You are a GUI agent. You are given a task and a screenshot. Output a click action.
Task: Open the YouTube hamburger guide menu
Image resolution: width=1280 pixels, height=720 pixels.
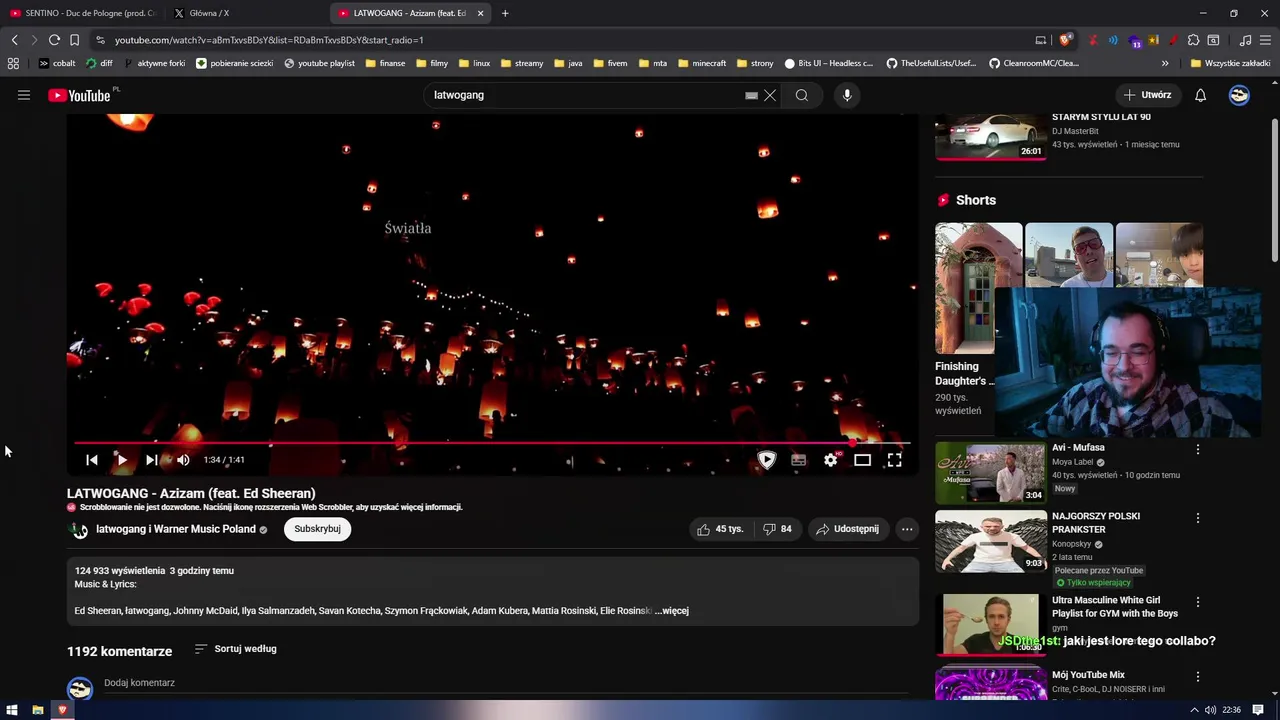coord(24,95)
